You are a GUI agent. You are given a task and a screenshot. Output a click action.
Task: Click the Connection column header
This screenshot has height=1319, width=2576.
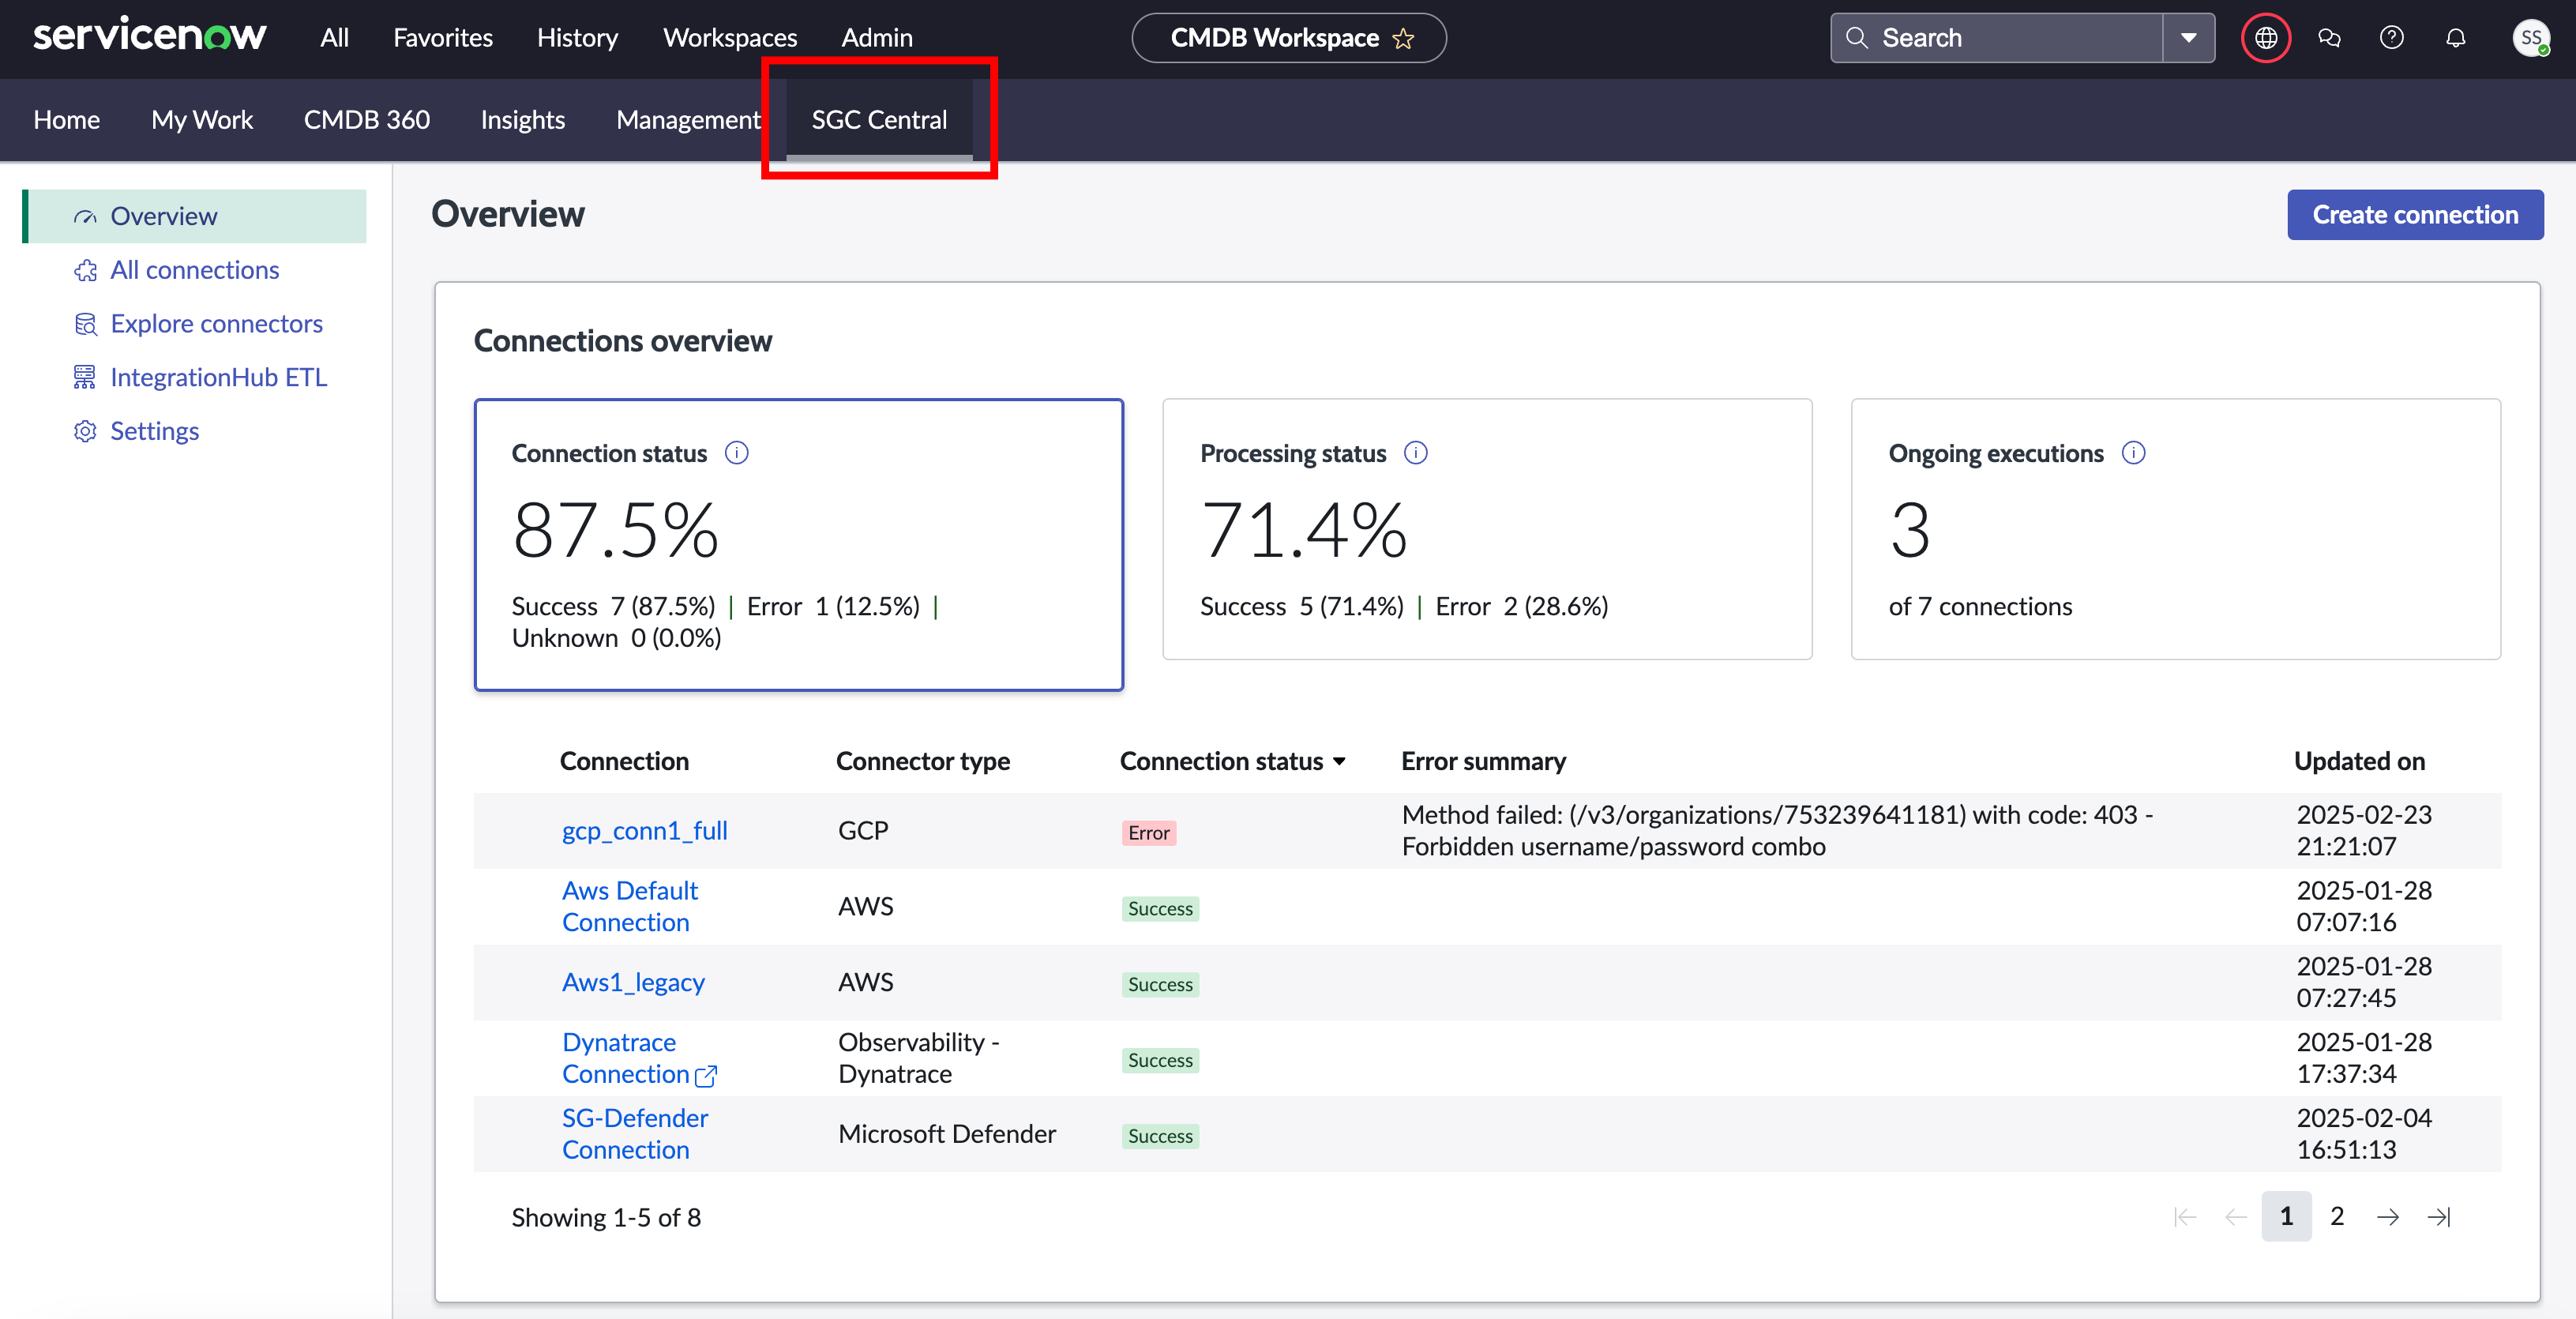pos(624,762)
